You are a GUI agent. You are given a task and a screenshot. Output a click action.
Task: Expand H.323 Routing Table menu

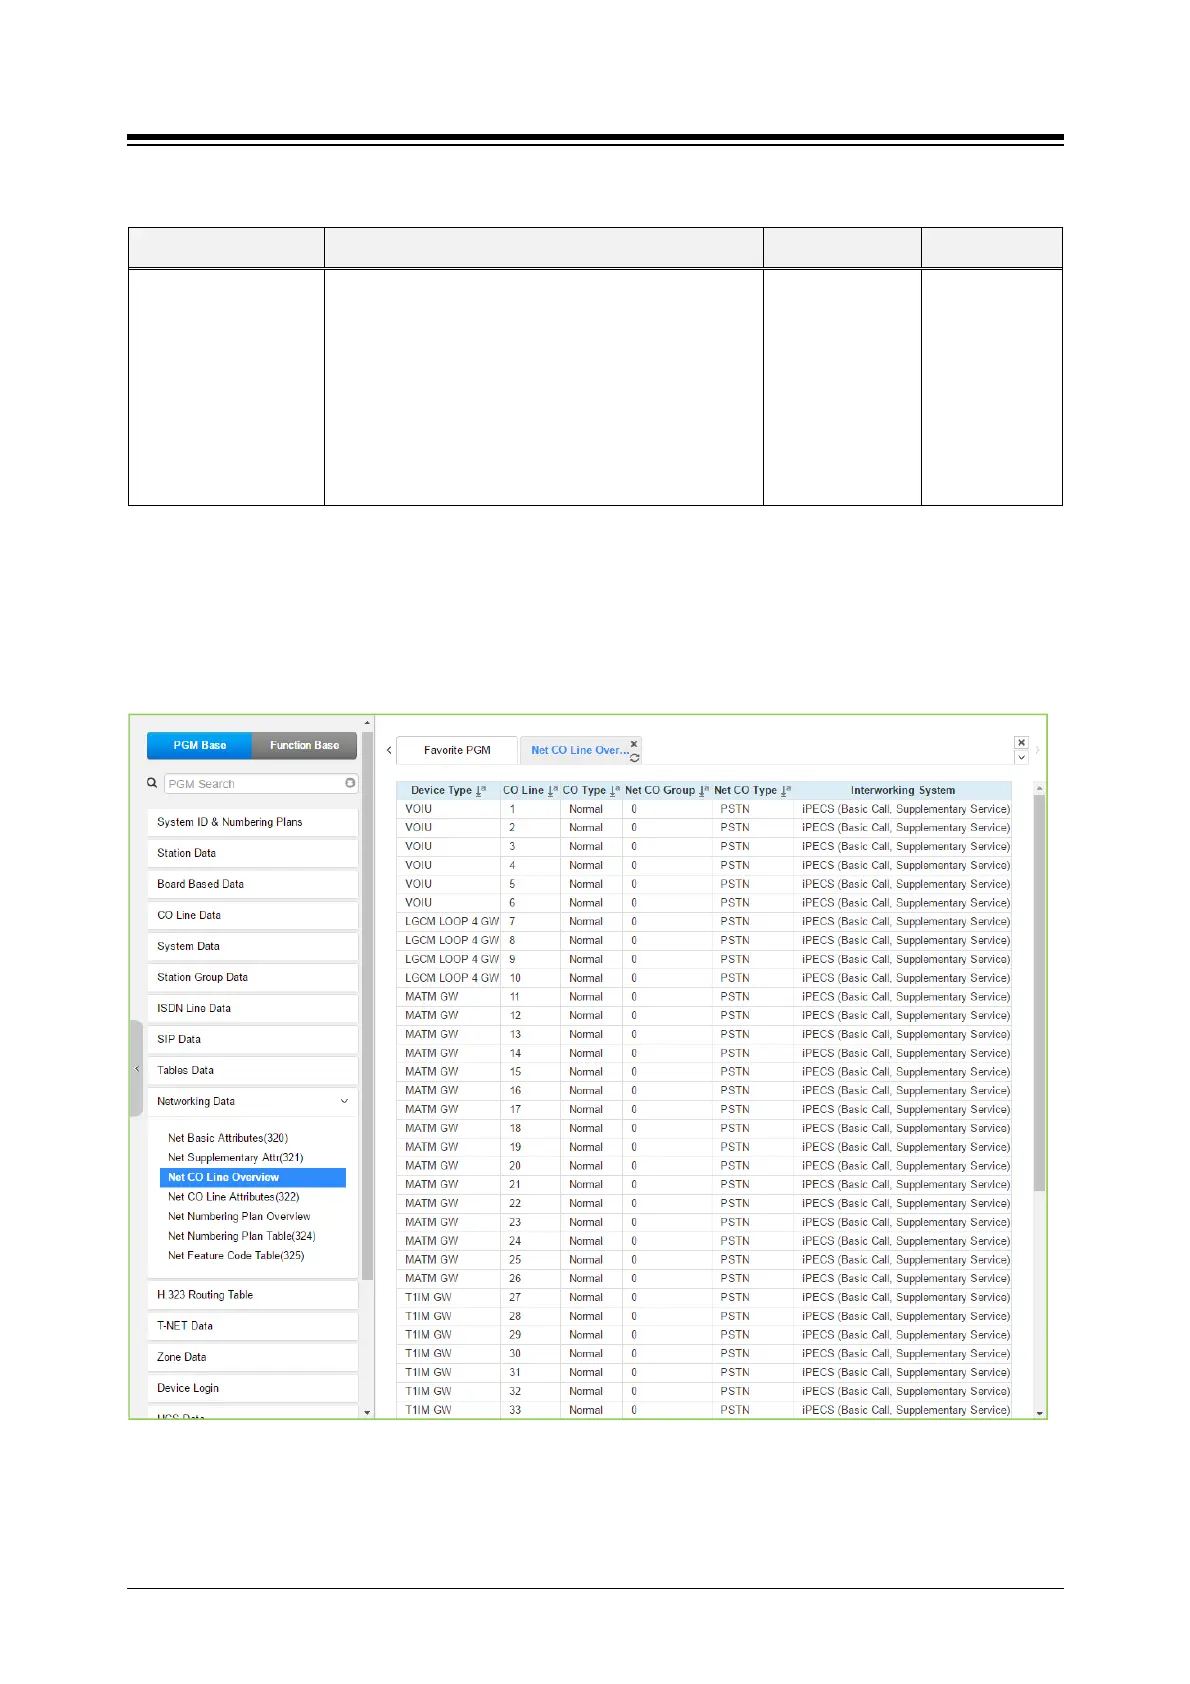tap(252, 1295)
